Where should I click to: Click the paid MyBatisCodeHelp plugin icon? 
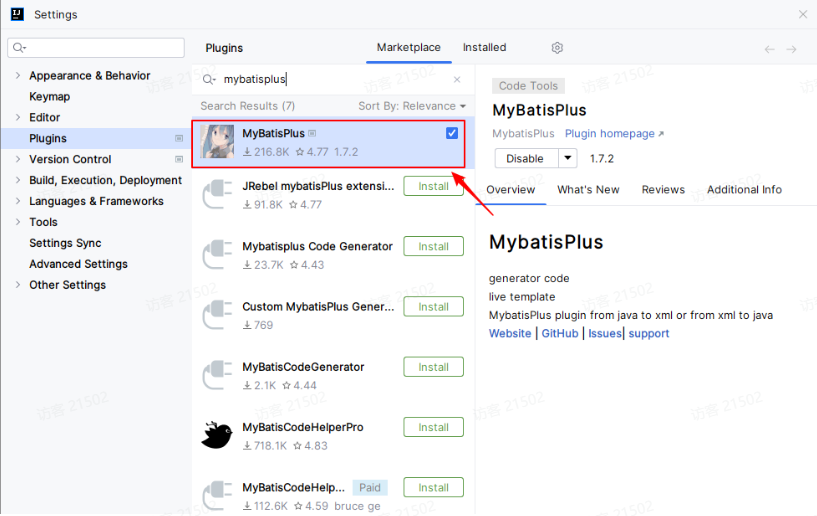(217, 496)
